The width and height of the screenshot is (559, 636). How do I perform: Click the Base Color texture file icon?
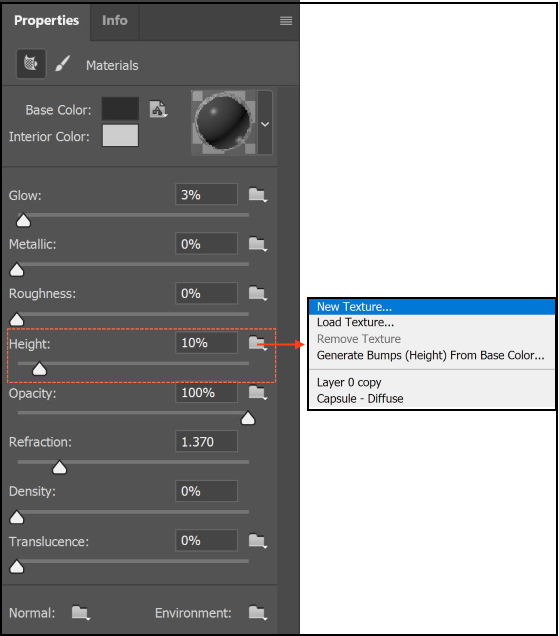coord(158,109)
